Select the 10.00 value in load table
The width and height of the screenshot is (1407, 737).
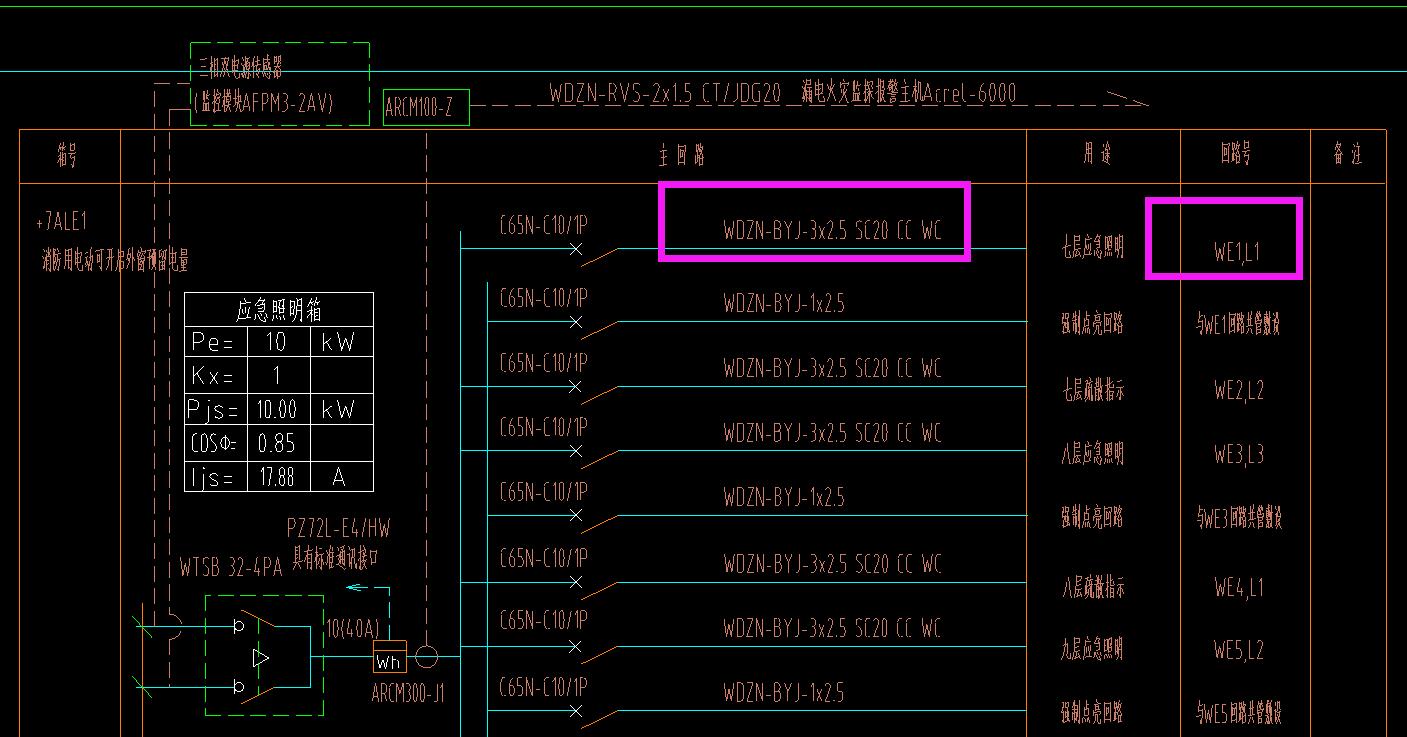click(x=277, y=410)
